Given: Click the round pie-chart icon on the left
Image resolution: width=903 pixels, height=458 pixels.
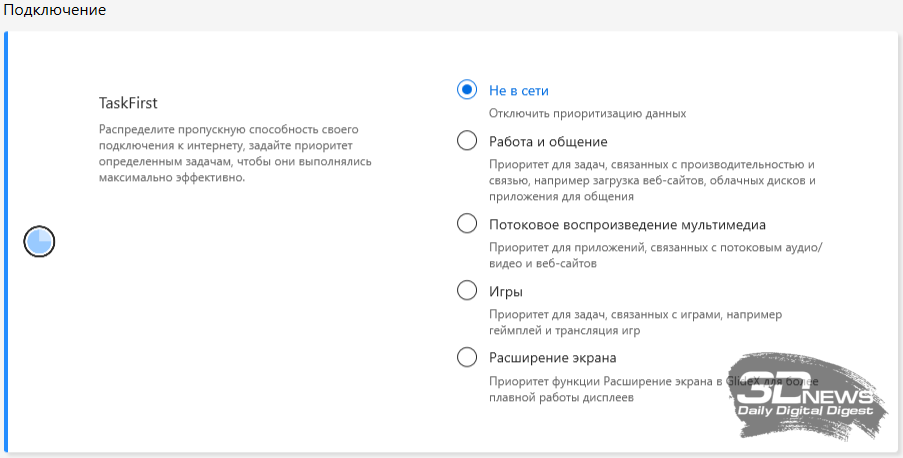Looking at the screenshot, I should tap(39, 241).
